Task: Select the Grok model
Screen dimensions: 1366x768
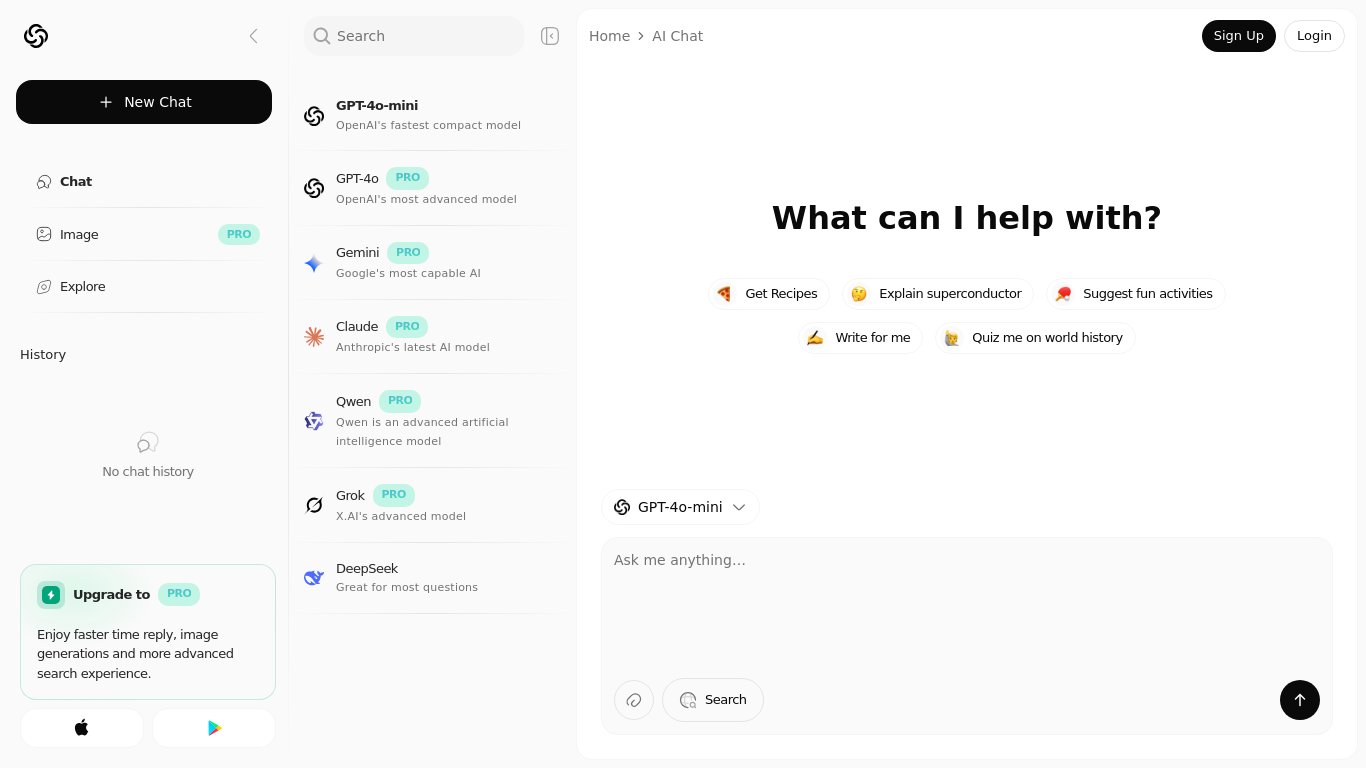Action: coord(432,505)
